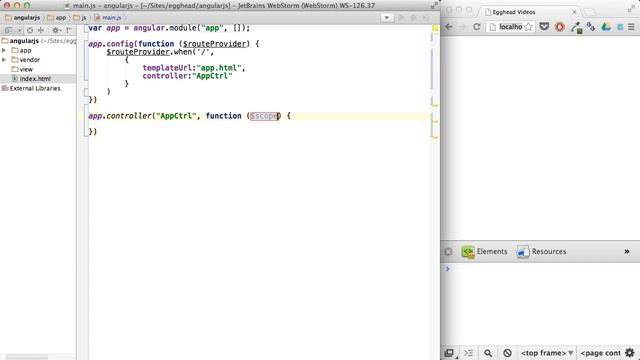Clear console with the circle-slash icon
The height and width of the screenshot is (360, 640).
pos(507,353)
